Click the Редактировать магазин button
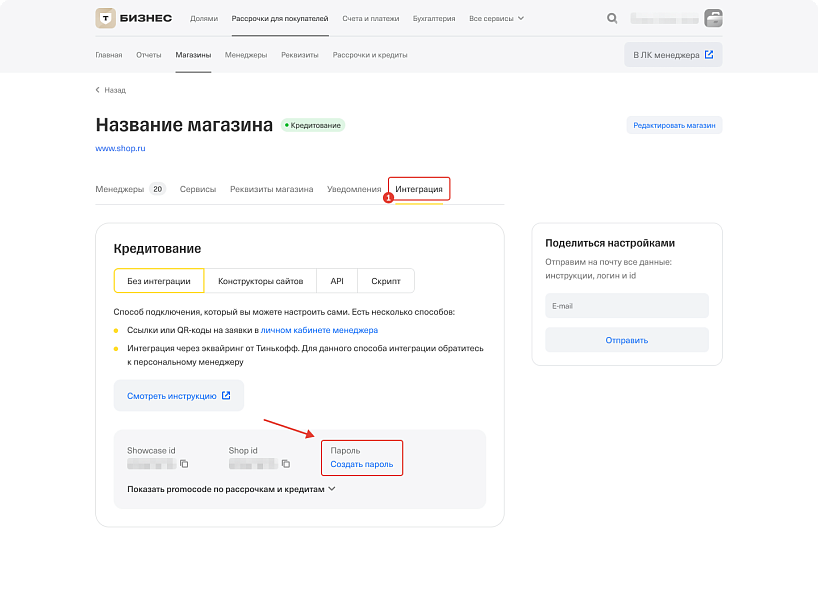 point(673,124)
